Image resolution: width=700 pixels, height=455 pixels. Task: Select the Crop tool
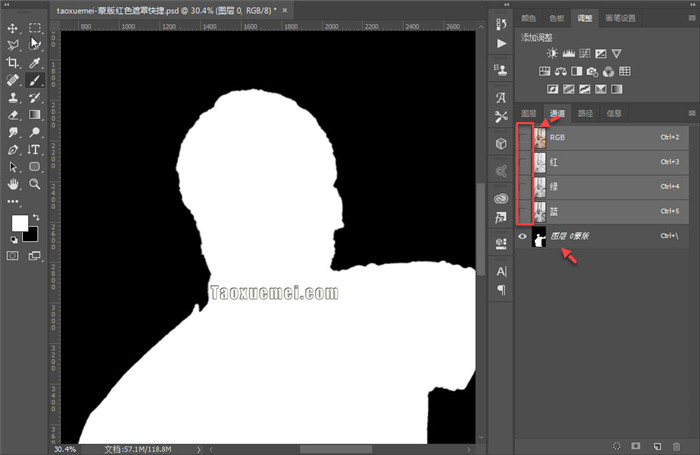[x=13, y=62]
